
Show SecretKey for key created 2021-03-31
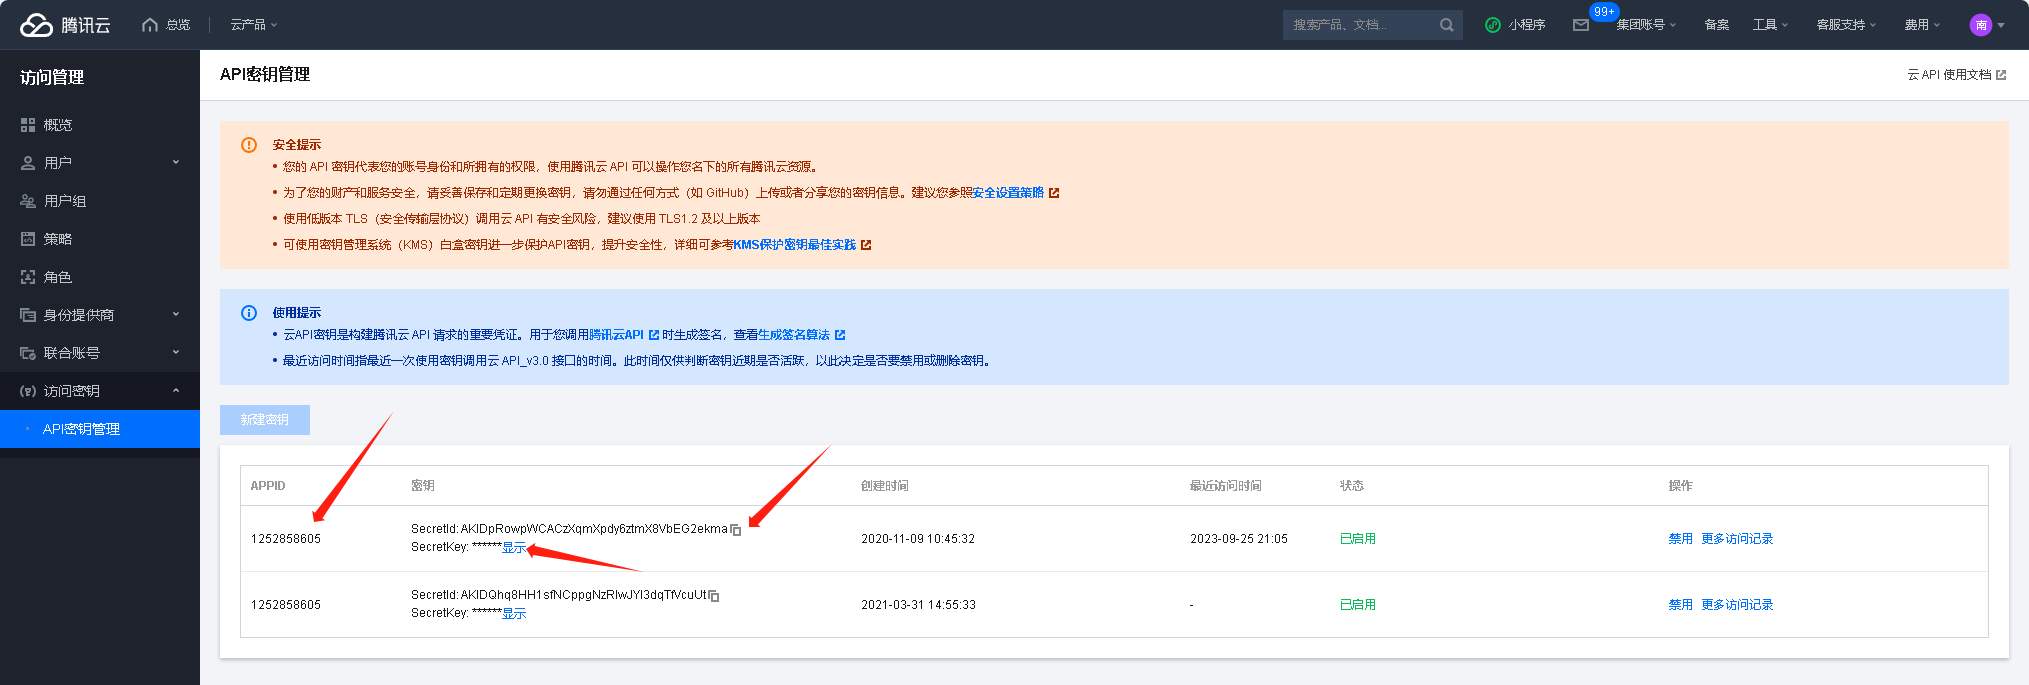coord(514,614)
